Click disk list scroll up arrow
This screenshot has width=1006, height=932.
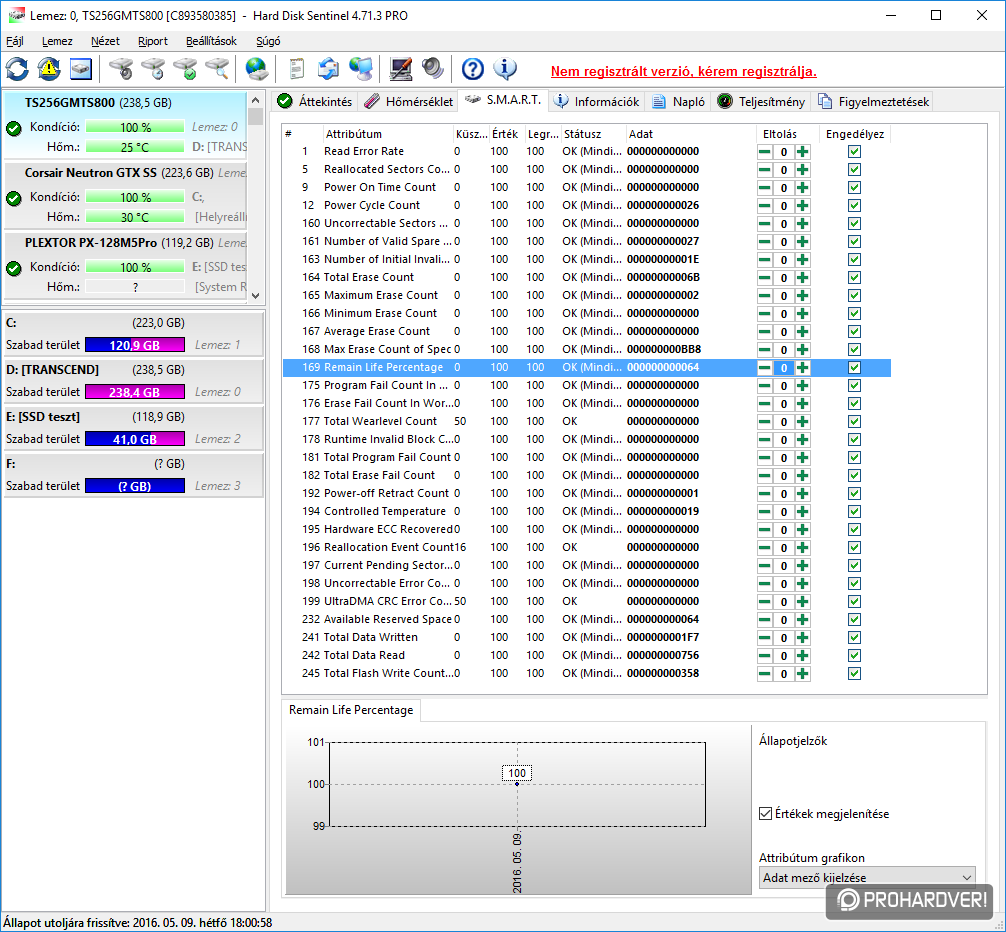[x=255, y=100]
